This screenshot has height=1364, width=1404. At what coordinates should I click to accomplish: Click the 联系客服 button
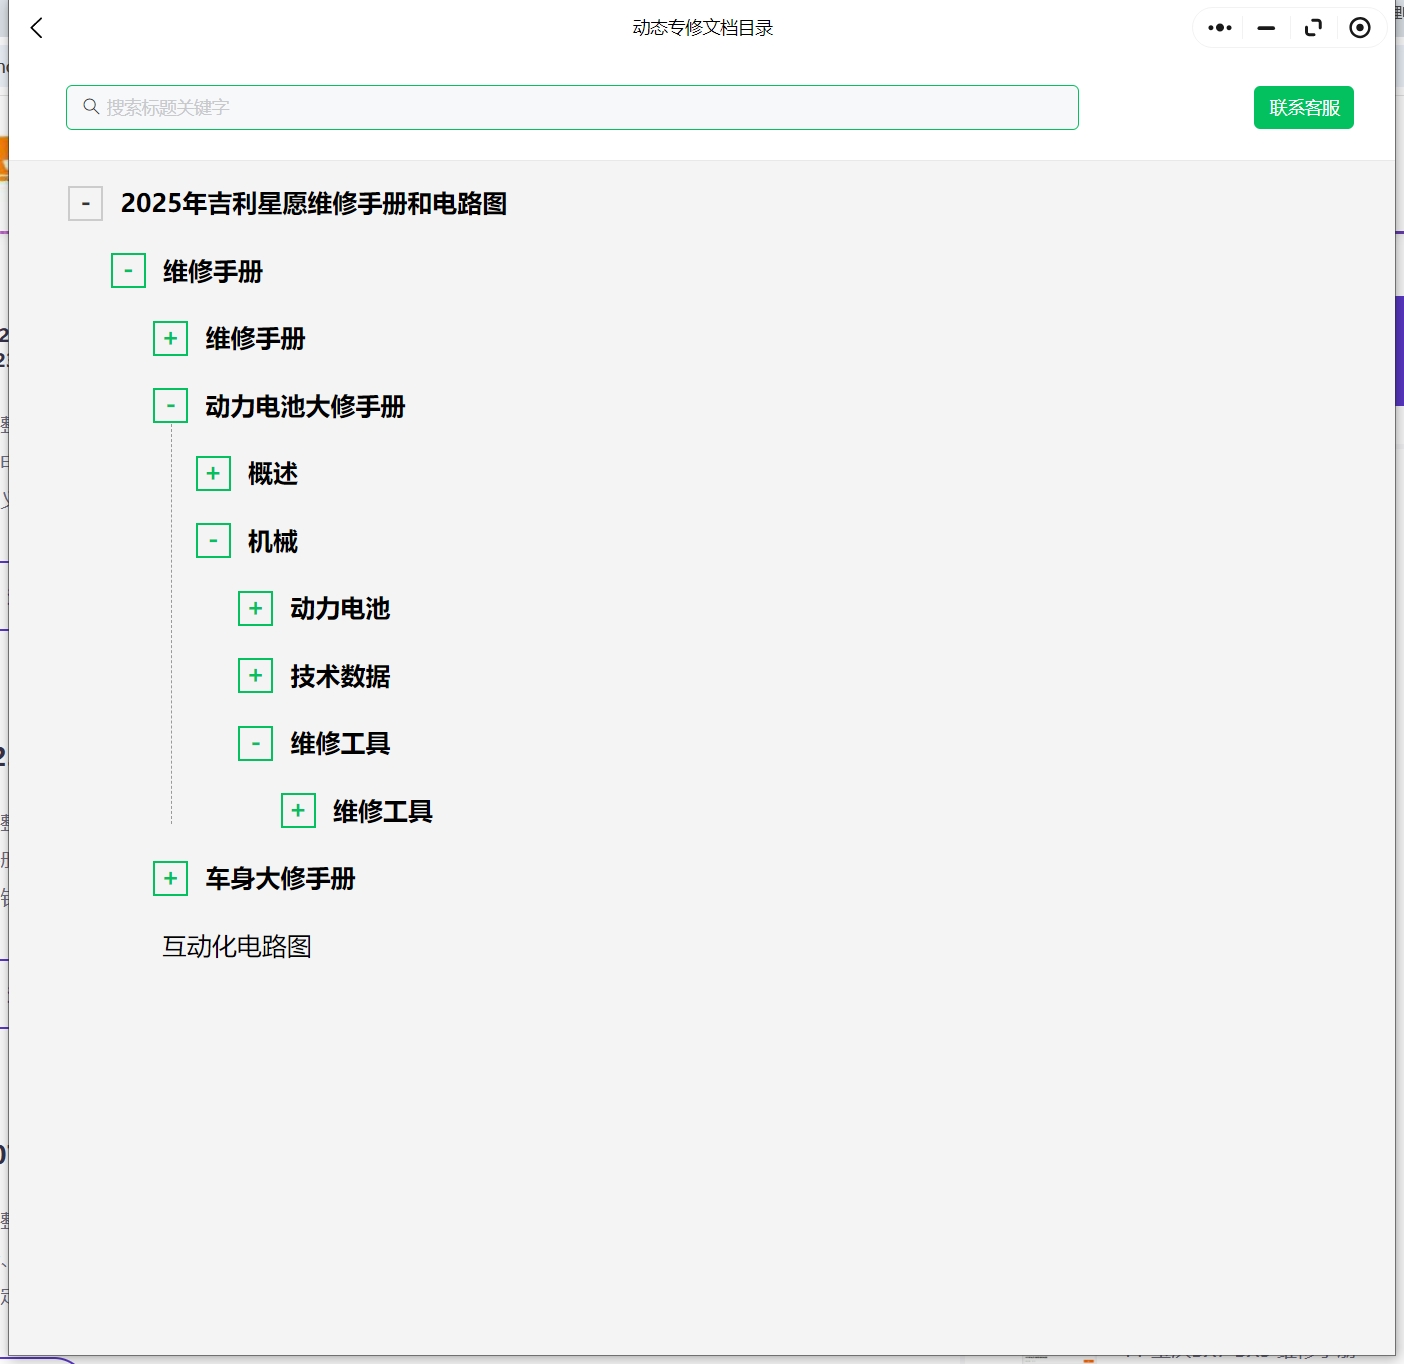pyautogui.click(x=1303, y=107)
